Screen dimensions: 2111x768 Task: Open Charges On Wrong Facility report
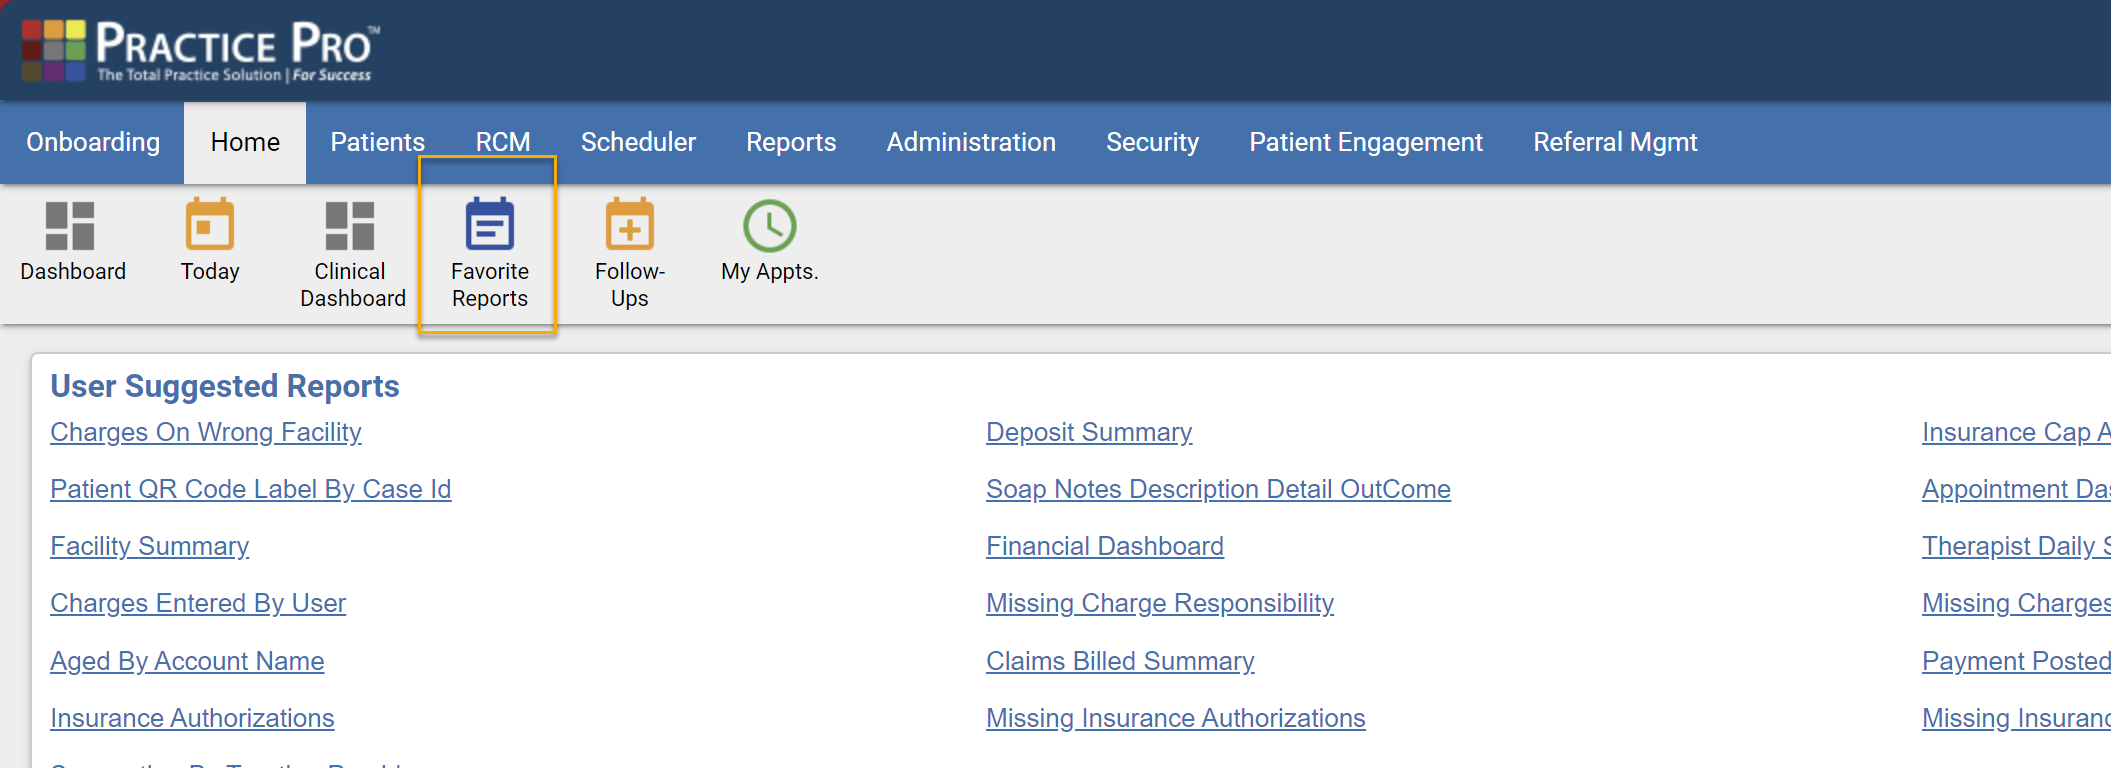pyautogui.click(x=206, y=432)
